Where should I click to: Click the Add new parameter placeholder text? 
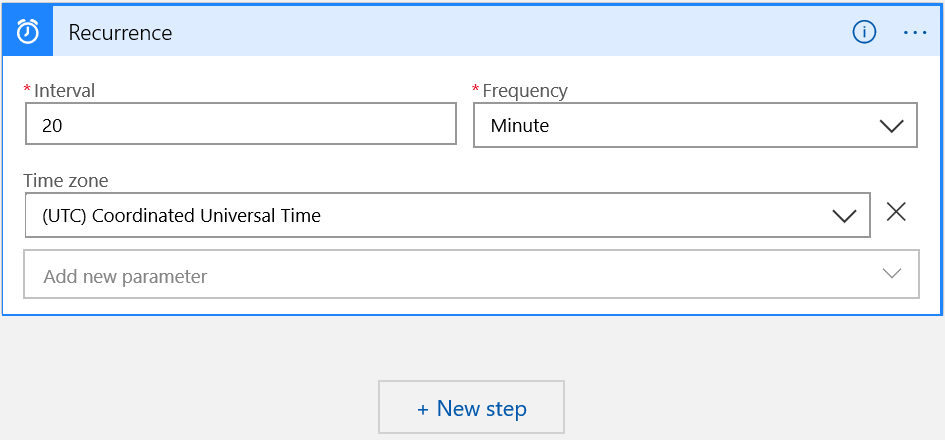(x=125, y=276)
